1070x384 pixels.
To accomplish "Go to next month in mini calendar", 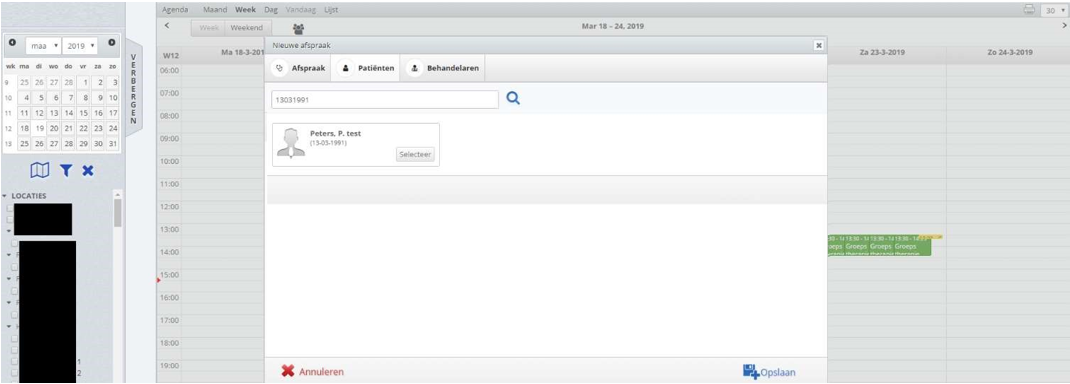I will coord(112,42).
